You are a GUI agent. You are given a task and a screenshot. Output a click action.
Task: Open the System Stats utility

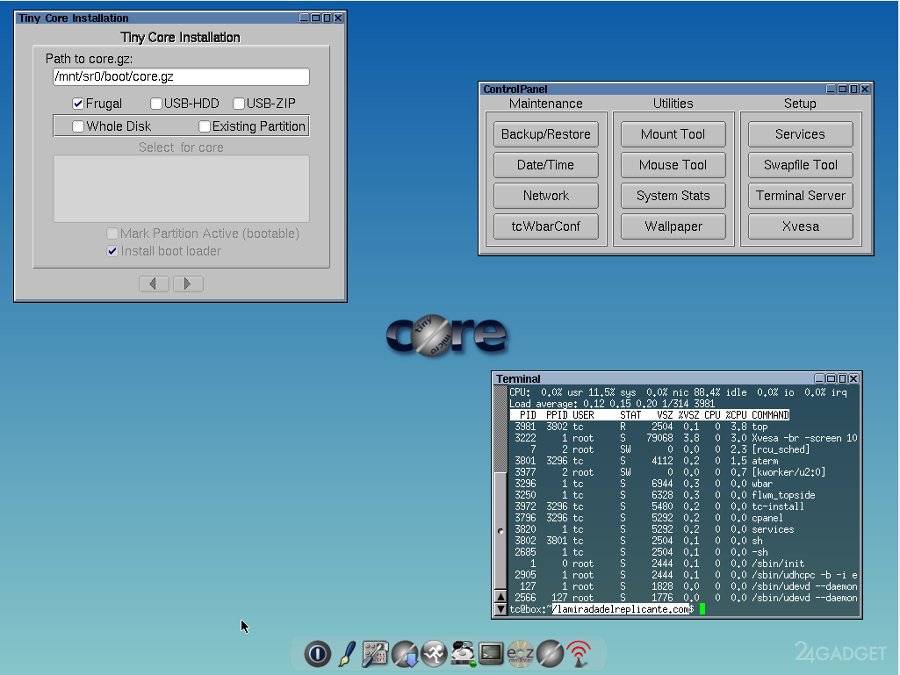click(673, 196)
